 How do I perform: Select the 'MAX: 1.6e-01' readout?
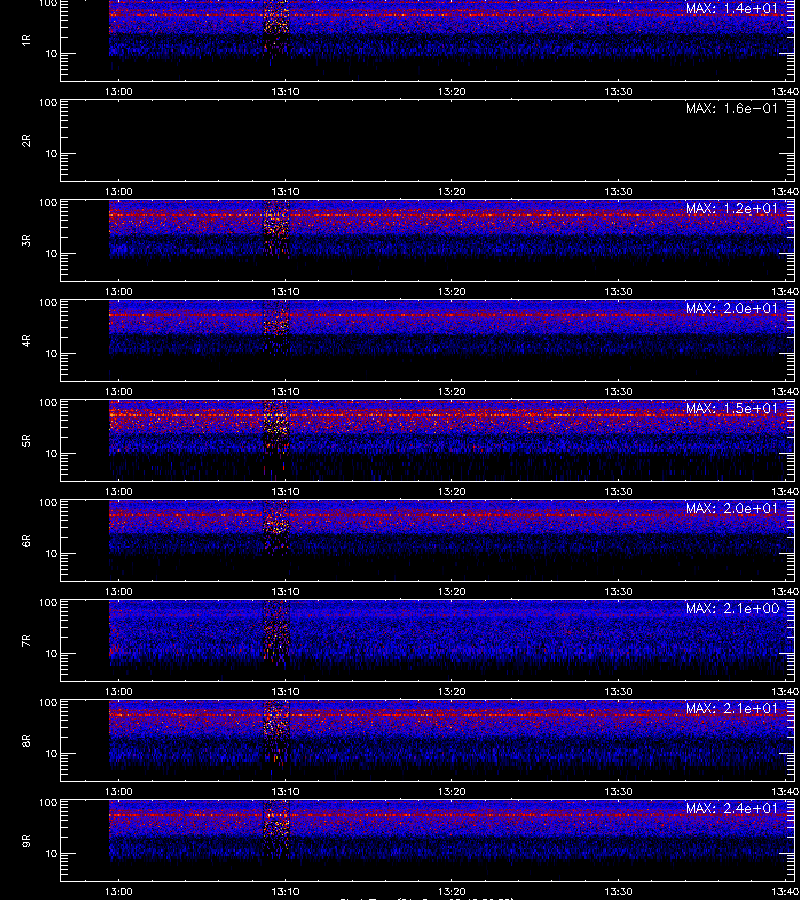tap(732, 108)
